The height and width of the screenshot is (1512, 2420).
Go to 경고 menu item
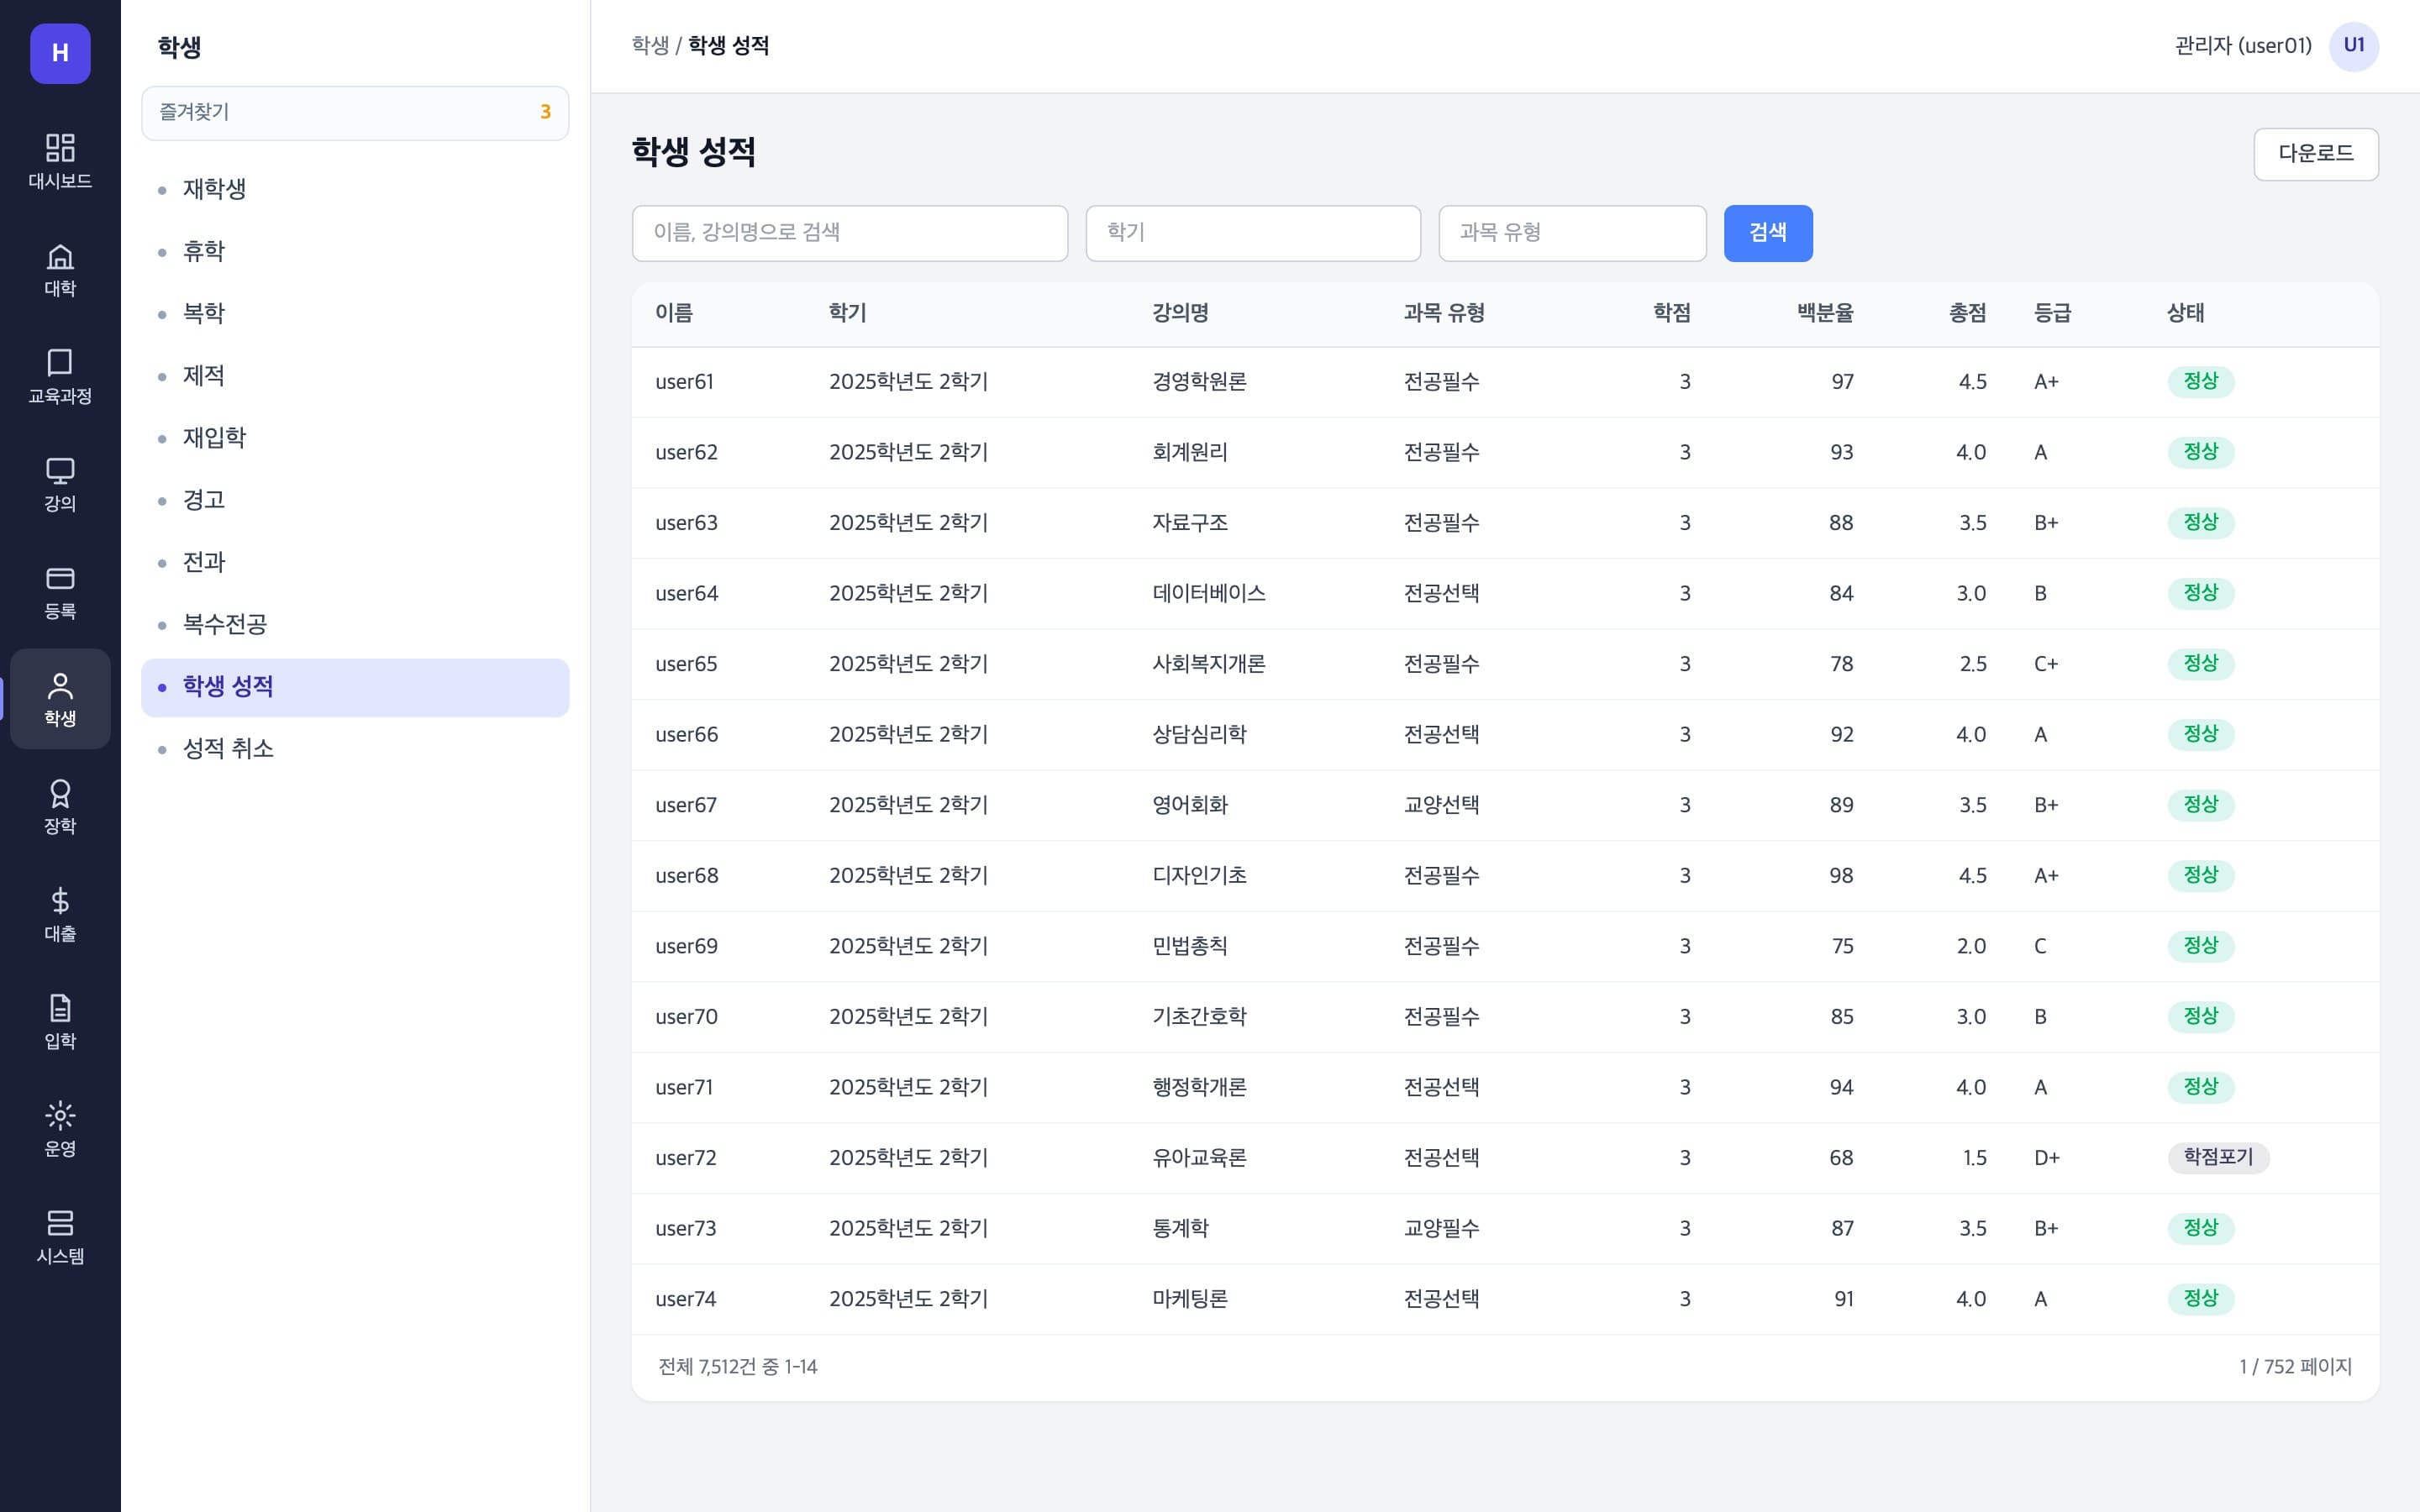pos(355,500)
